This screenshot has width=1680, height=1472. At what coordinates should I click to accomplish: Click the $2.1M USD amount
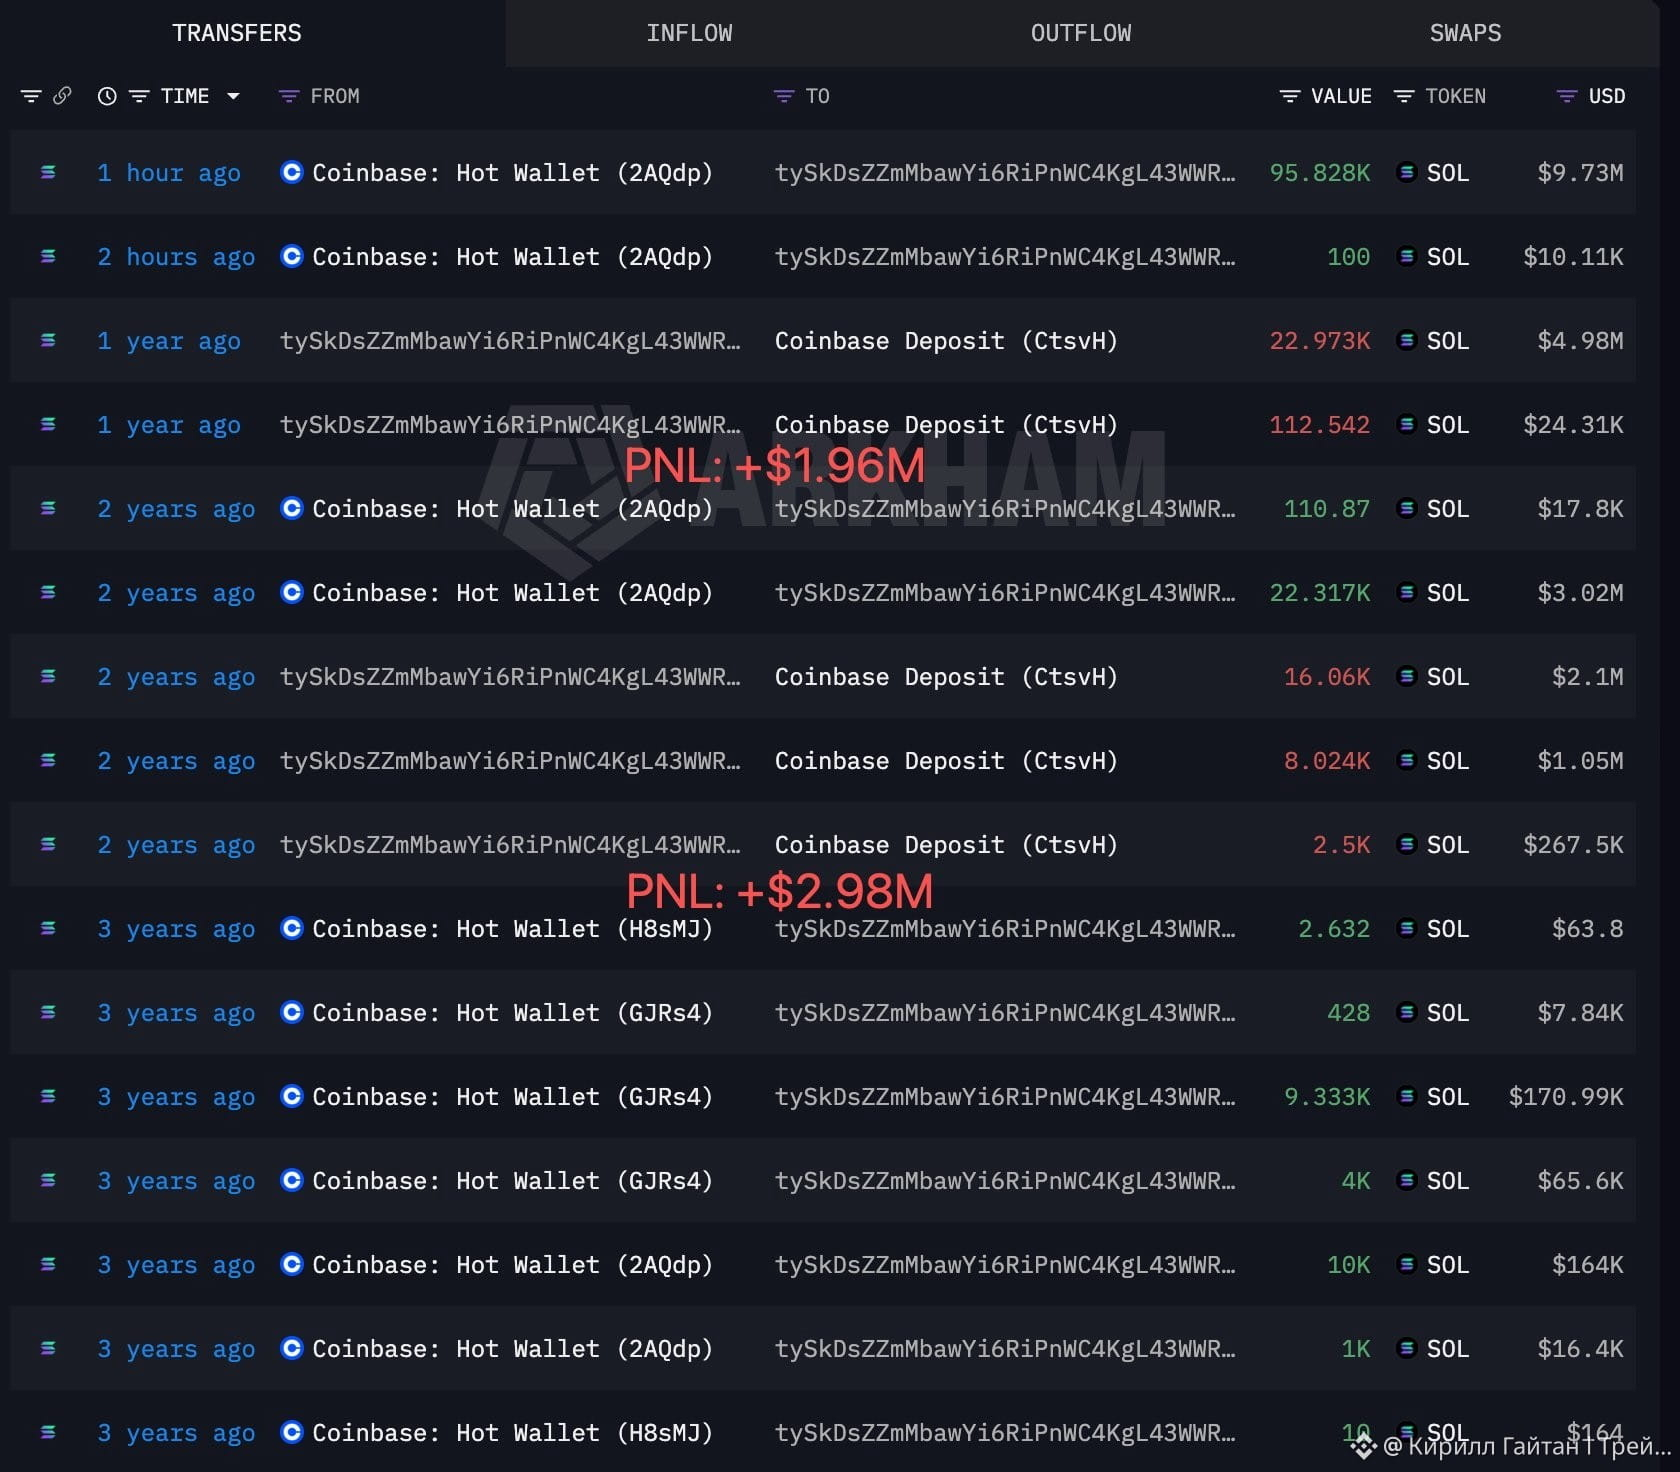[1588, 677]
